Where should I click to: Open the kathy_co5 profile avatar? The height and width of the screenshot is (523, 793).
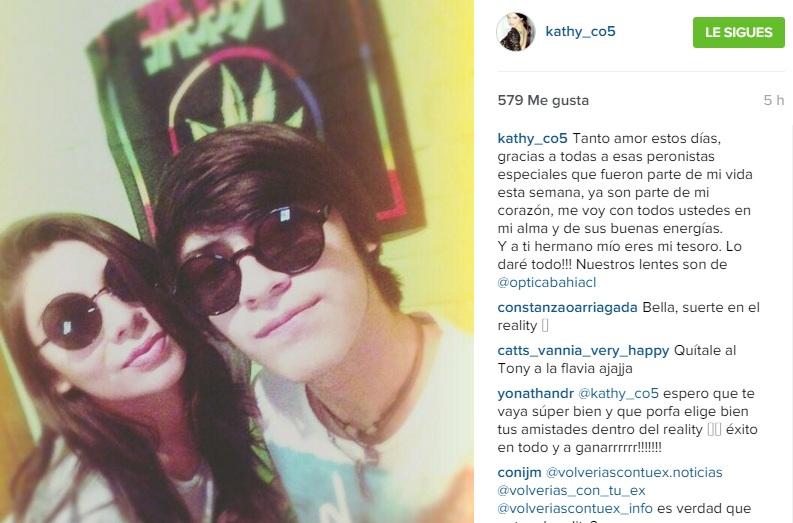[x=516, y=32]
